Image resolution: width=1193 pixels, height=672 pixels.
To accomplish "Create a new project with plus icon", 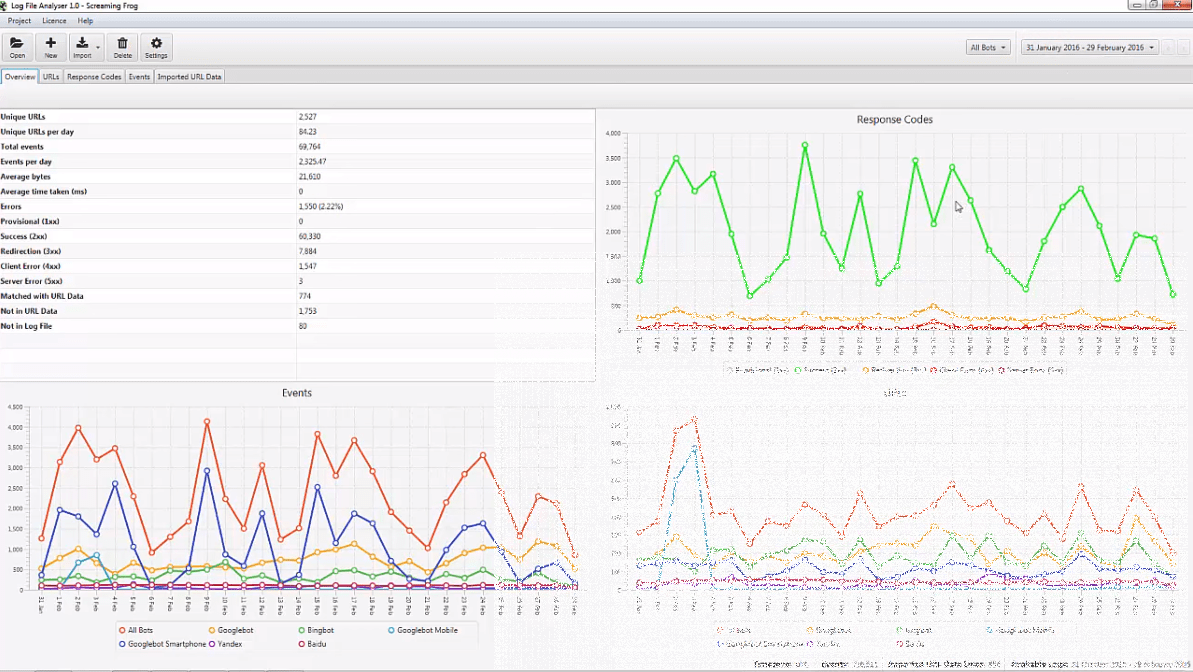I will coord(51,46).
